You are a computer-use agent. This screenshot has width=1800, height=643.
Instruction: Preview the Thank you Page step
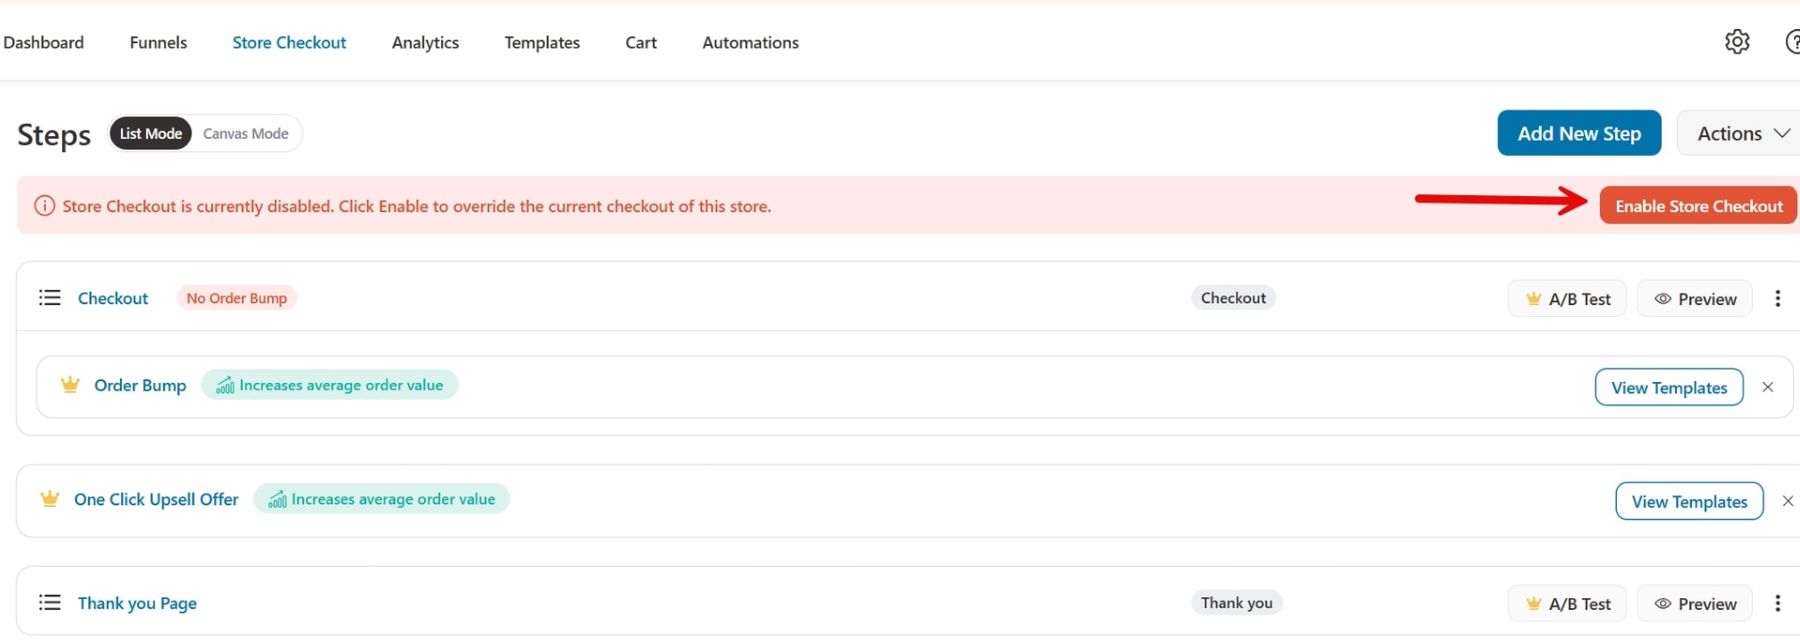coord(1695,604)
